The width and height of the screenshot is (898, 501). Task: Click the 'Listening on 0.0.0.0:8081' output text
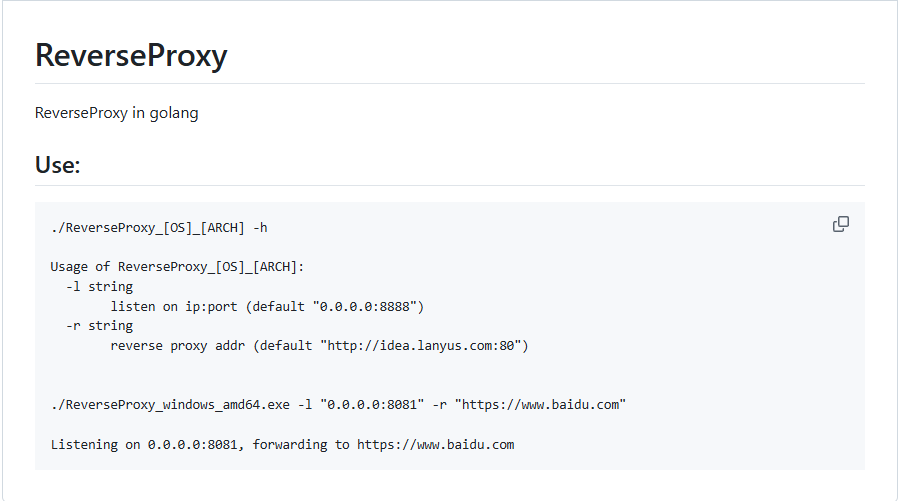143,444
